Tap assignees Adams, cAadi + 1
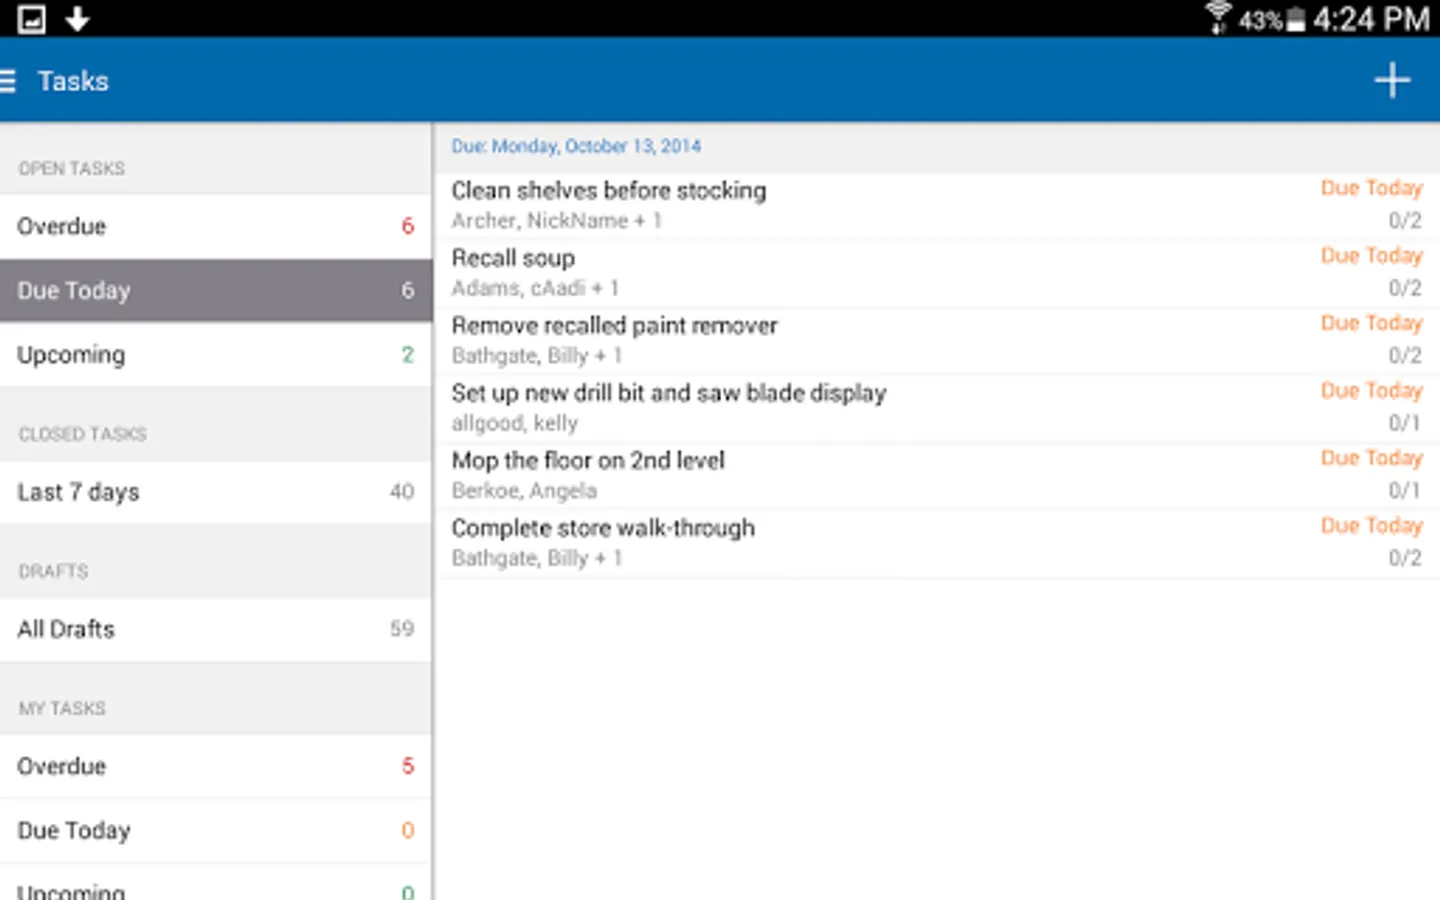Screen dimensions: 1440x900 535,289
